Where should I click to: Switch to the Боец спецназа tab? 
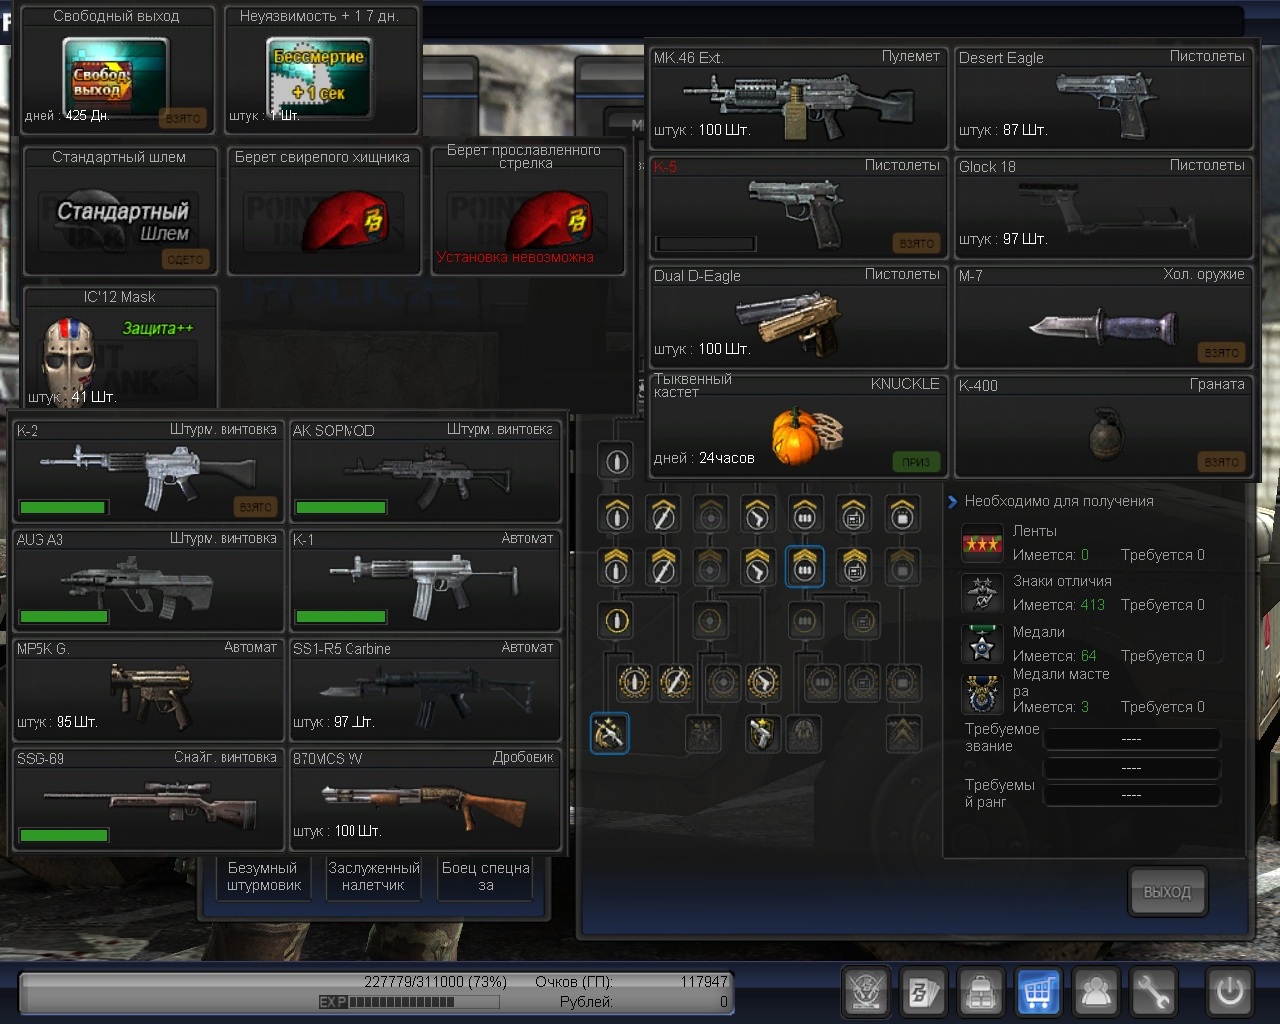485,876
